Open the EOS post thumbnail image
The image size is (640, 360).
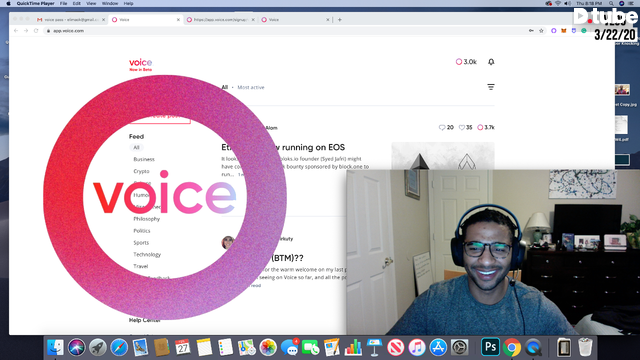tap(443, 156)
